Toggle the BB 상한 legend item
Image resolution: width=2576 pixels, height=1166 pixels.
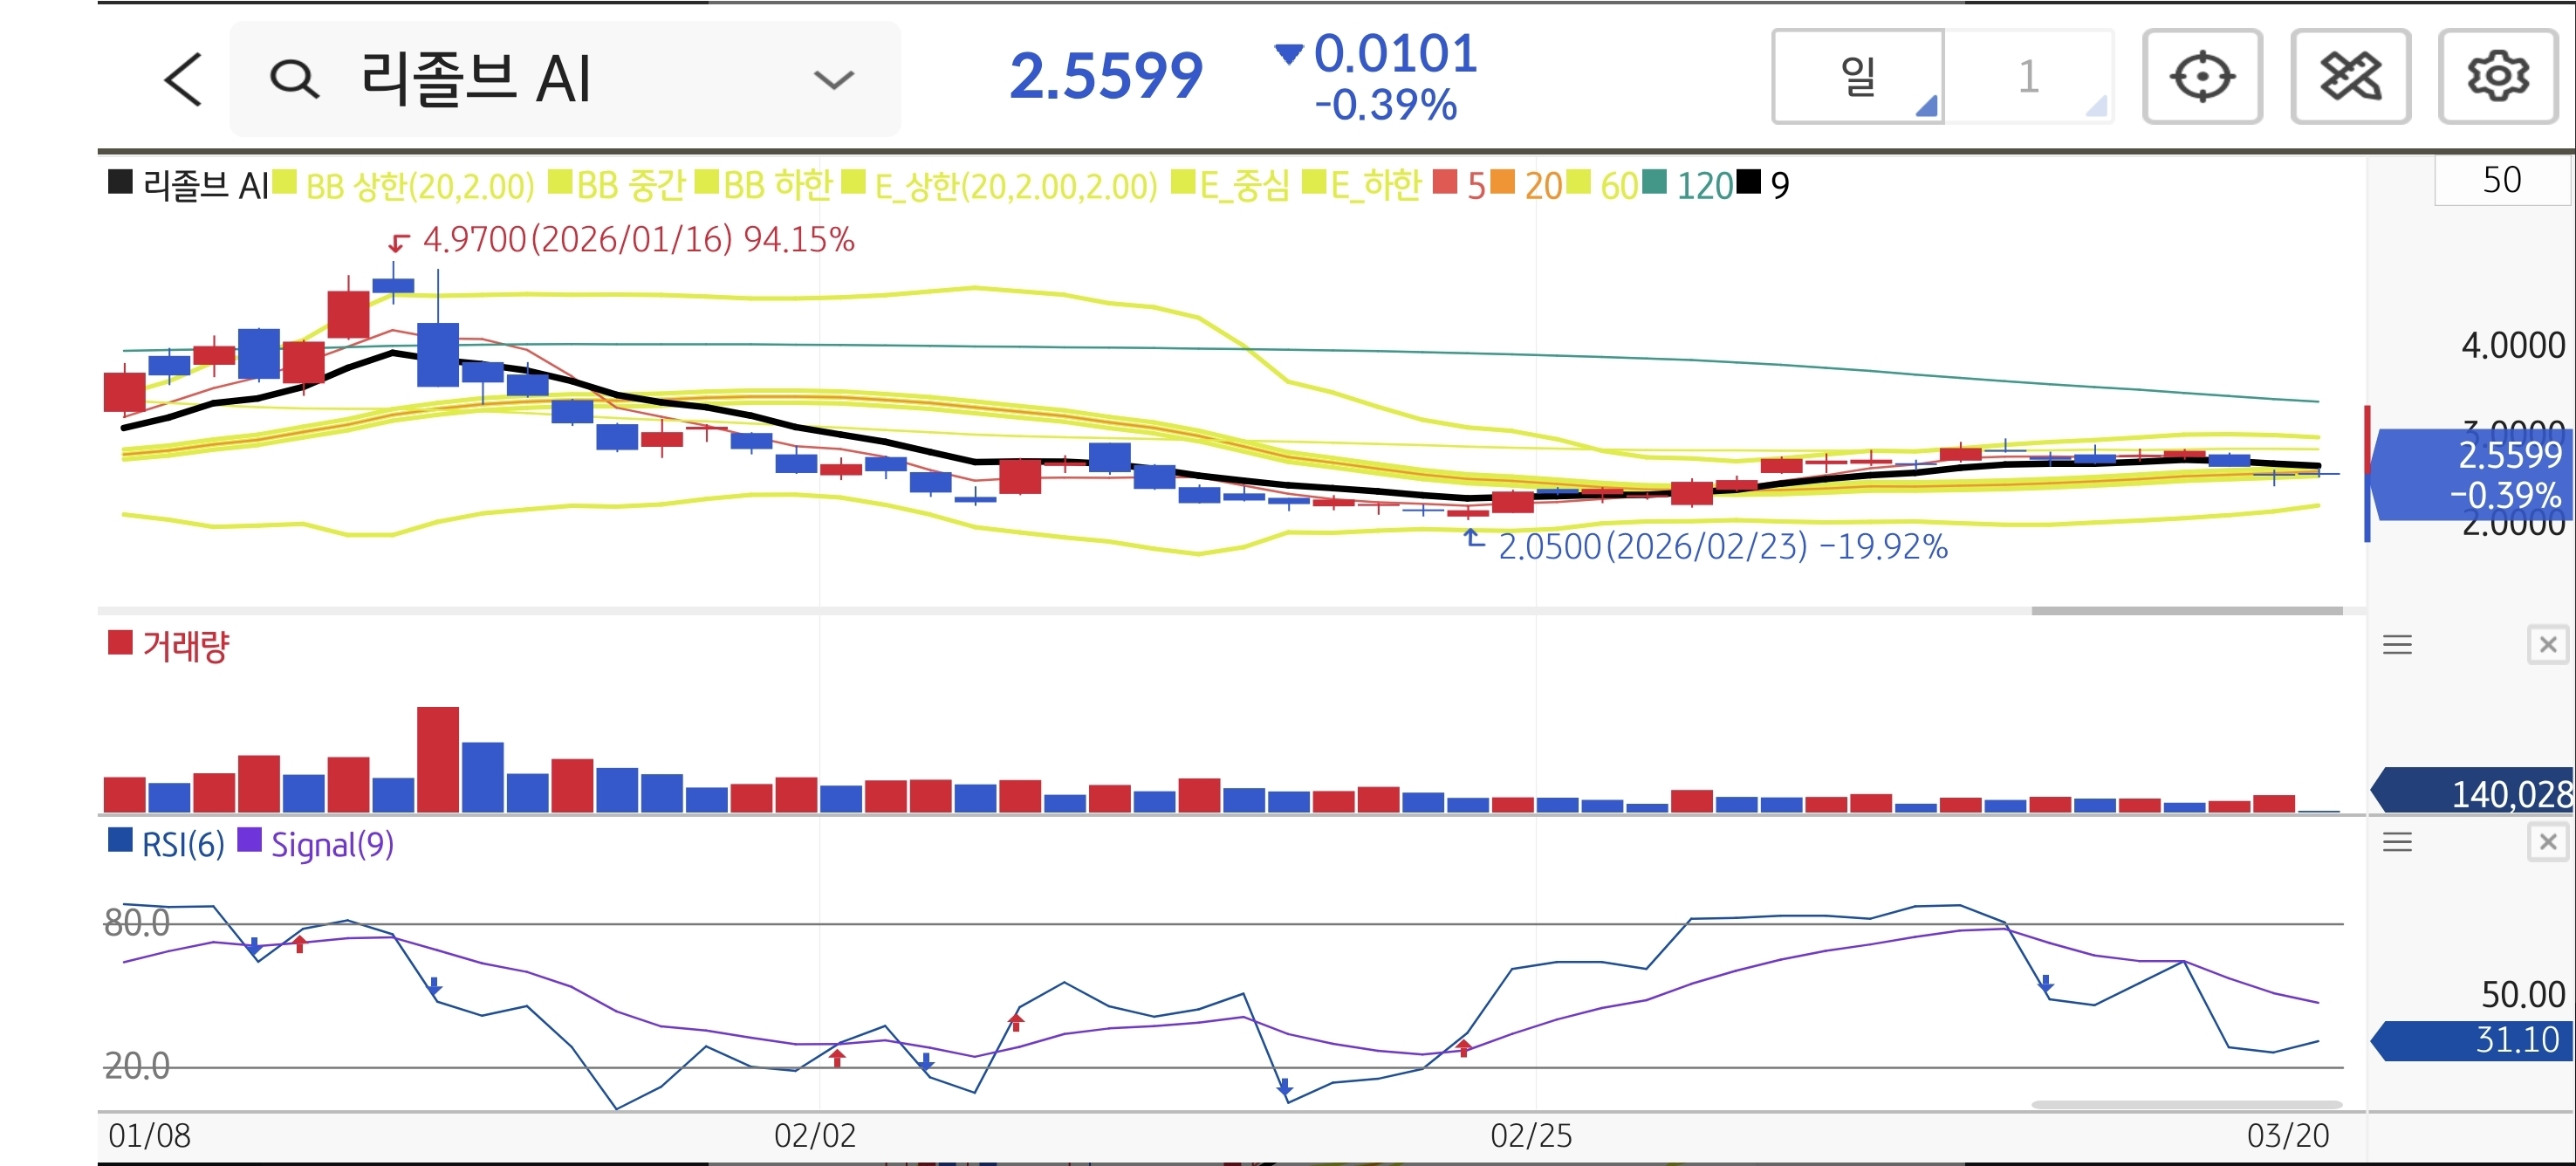click(419, 186)
